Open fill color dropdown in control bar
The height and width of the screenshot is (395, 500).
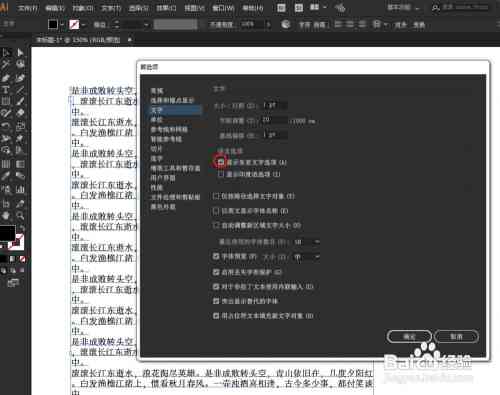[62, 24]
